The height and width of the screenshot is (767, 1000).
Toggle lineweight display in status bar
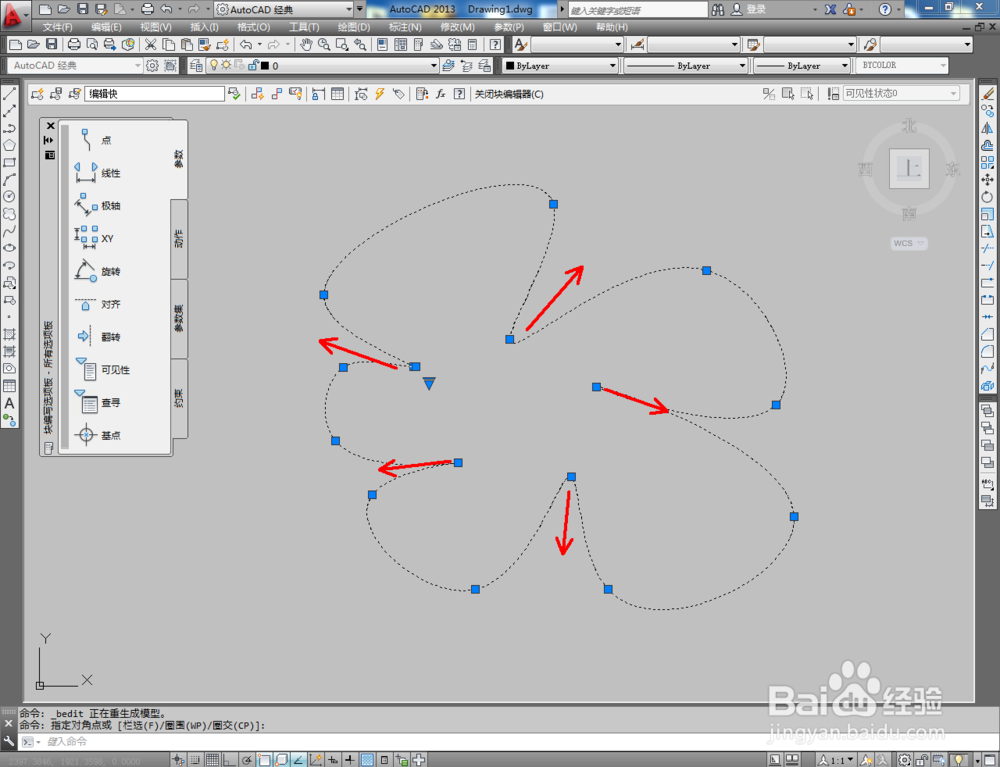tap(349, 759)
